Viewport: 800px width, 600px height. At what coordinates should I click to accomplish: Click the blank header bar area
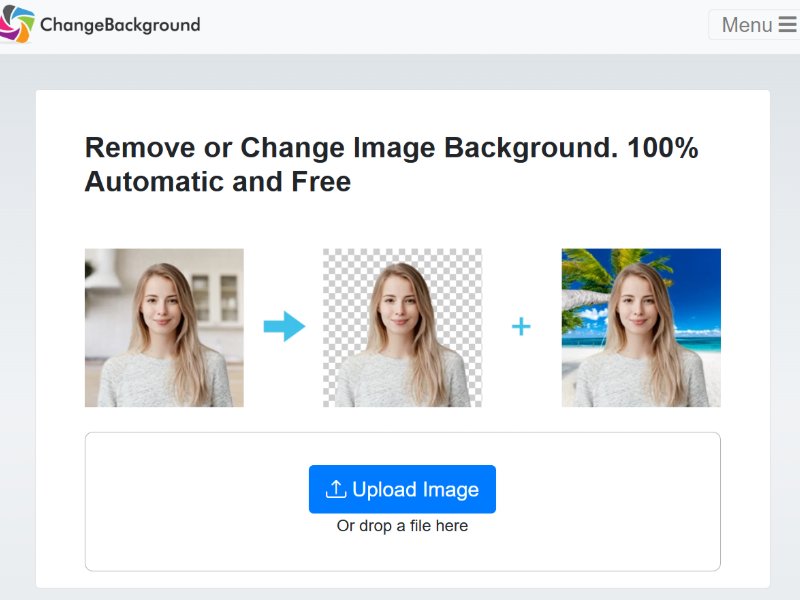click(450, 26)
